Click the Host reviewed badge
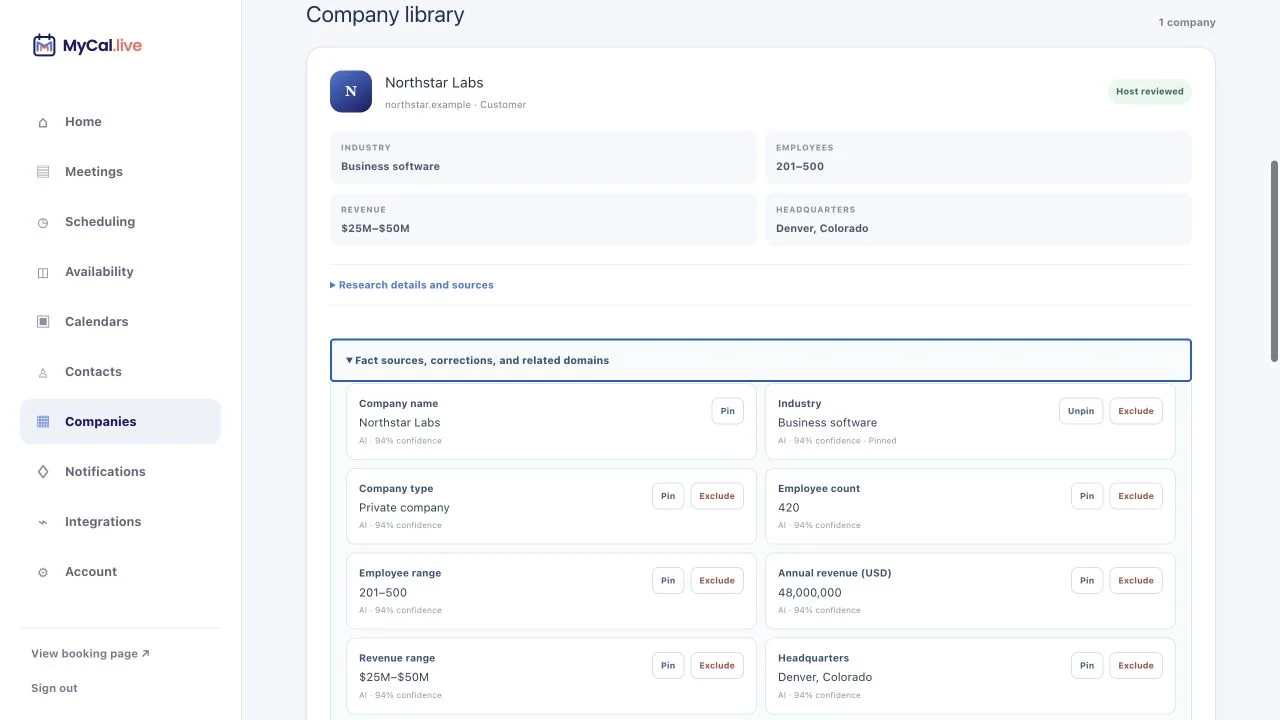 [1149, 91]
